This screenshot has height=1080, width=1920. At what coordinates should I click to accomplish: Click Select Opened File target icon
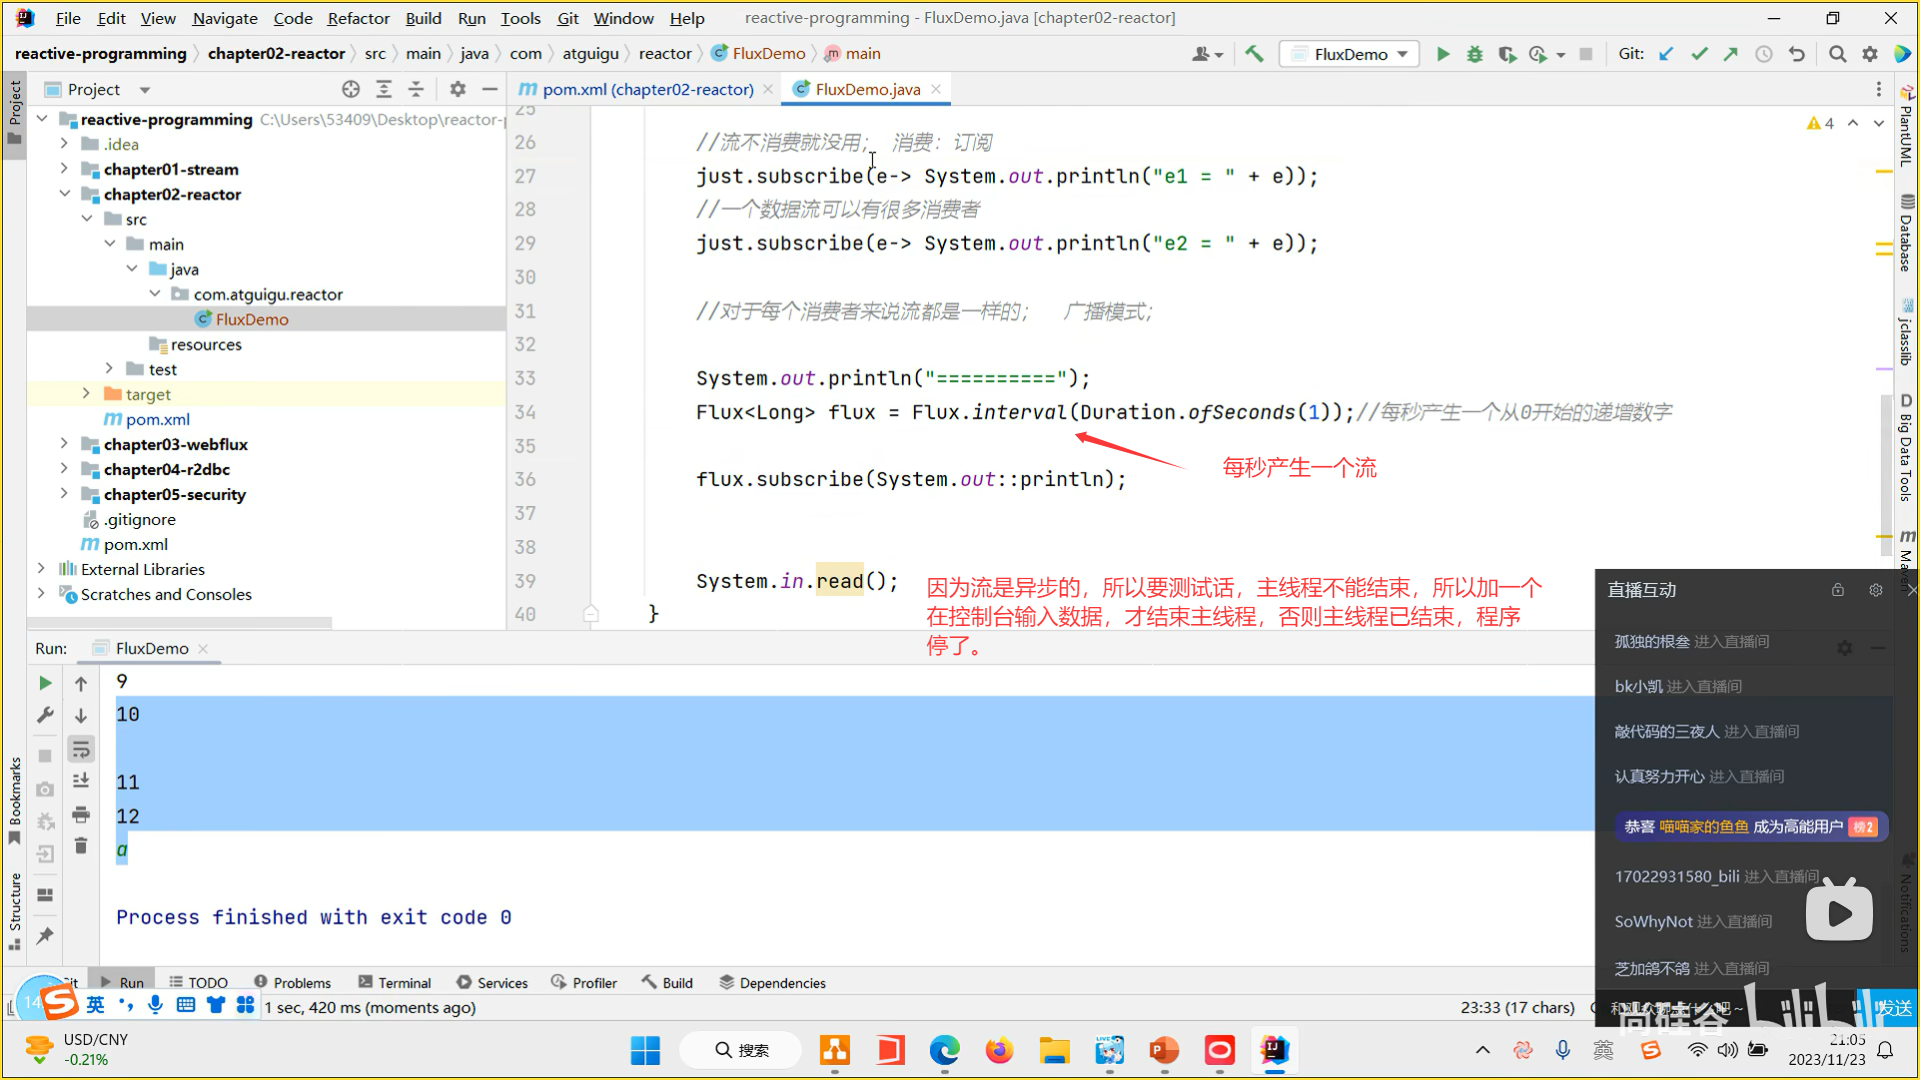351,89
